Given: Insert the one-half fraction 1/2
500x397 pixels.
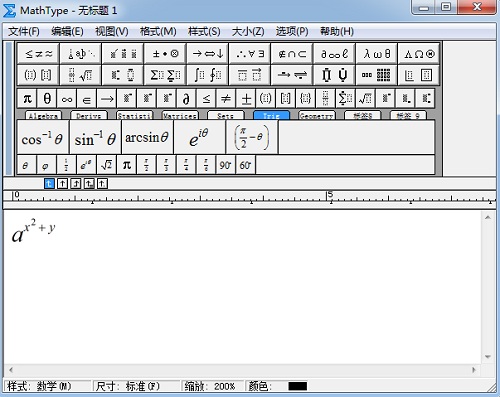Looking at the screenshot, I should (x=66, y=165).
